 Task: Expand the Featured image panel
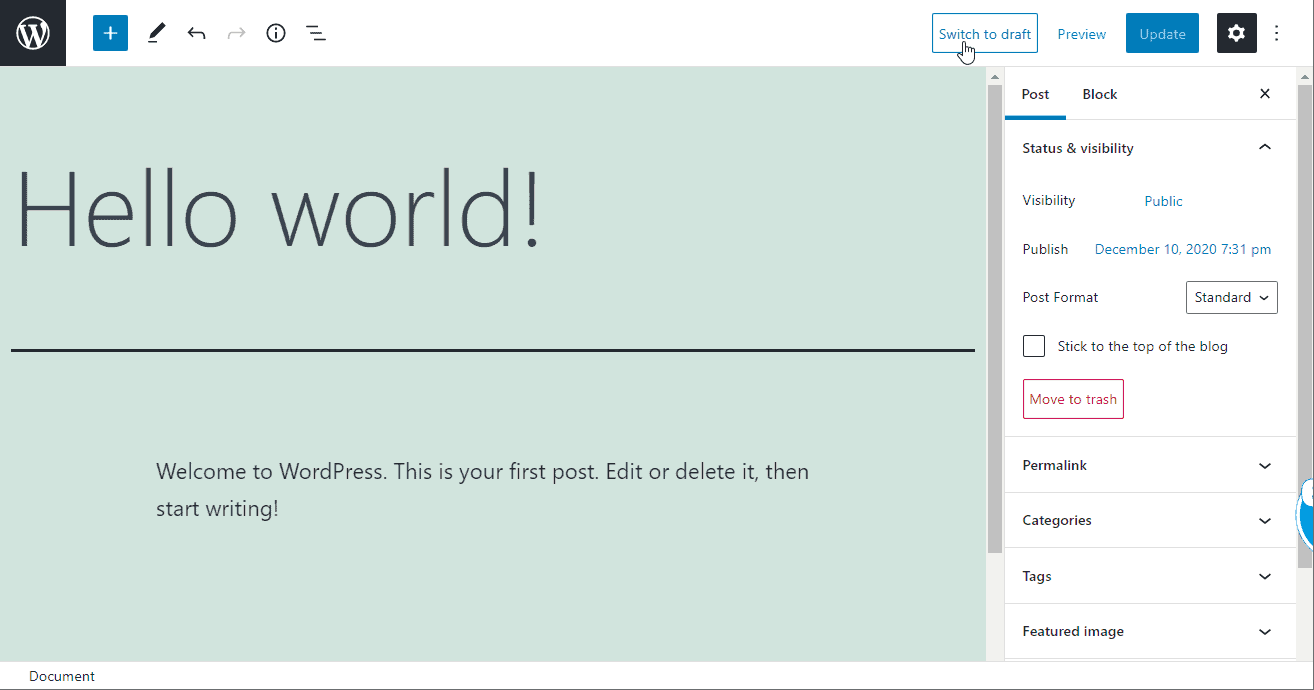[1150, 631]
